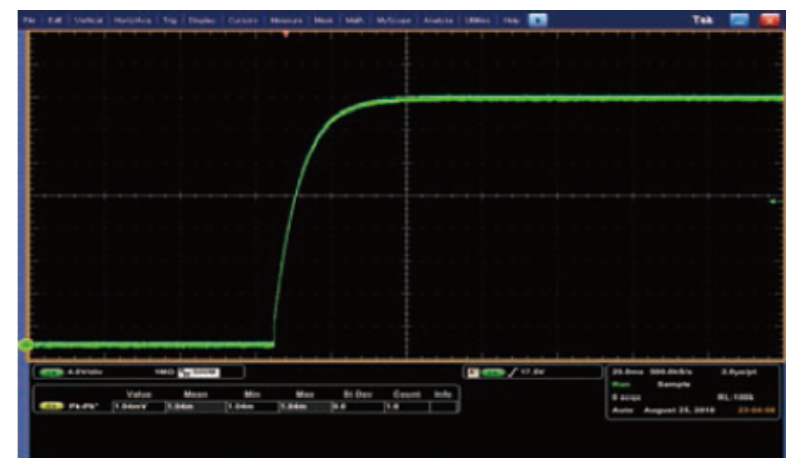The width and height of the screenshot is (803, 473).
Task: Open the Cursors menu
Action: [243, 20]
